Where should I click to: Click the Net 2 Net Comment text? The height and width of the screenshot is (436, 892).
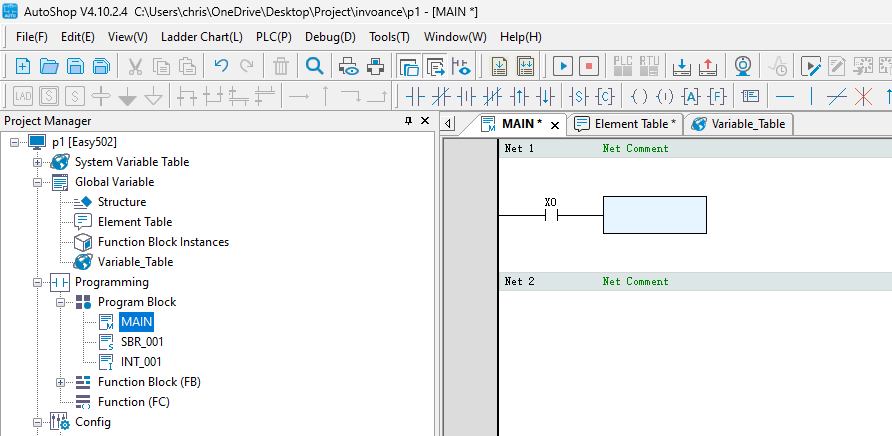tap(635, 281)
